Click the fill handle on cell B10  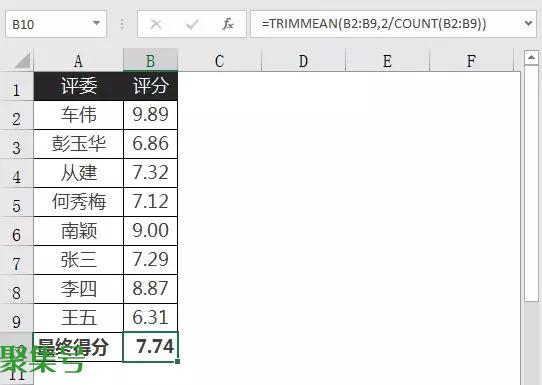coord(177,361)
